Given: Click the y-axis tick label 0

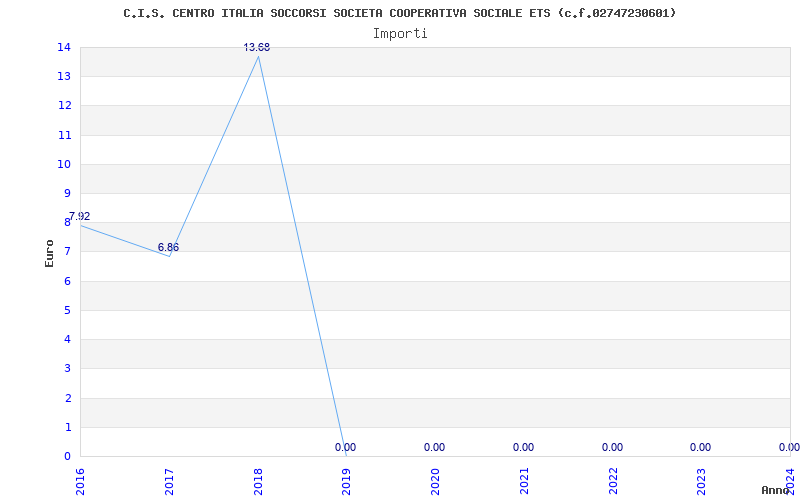Looking at the screenshot, I should [x=67, y=456].
